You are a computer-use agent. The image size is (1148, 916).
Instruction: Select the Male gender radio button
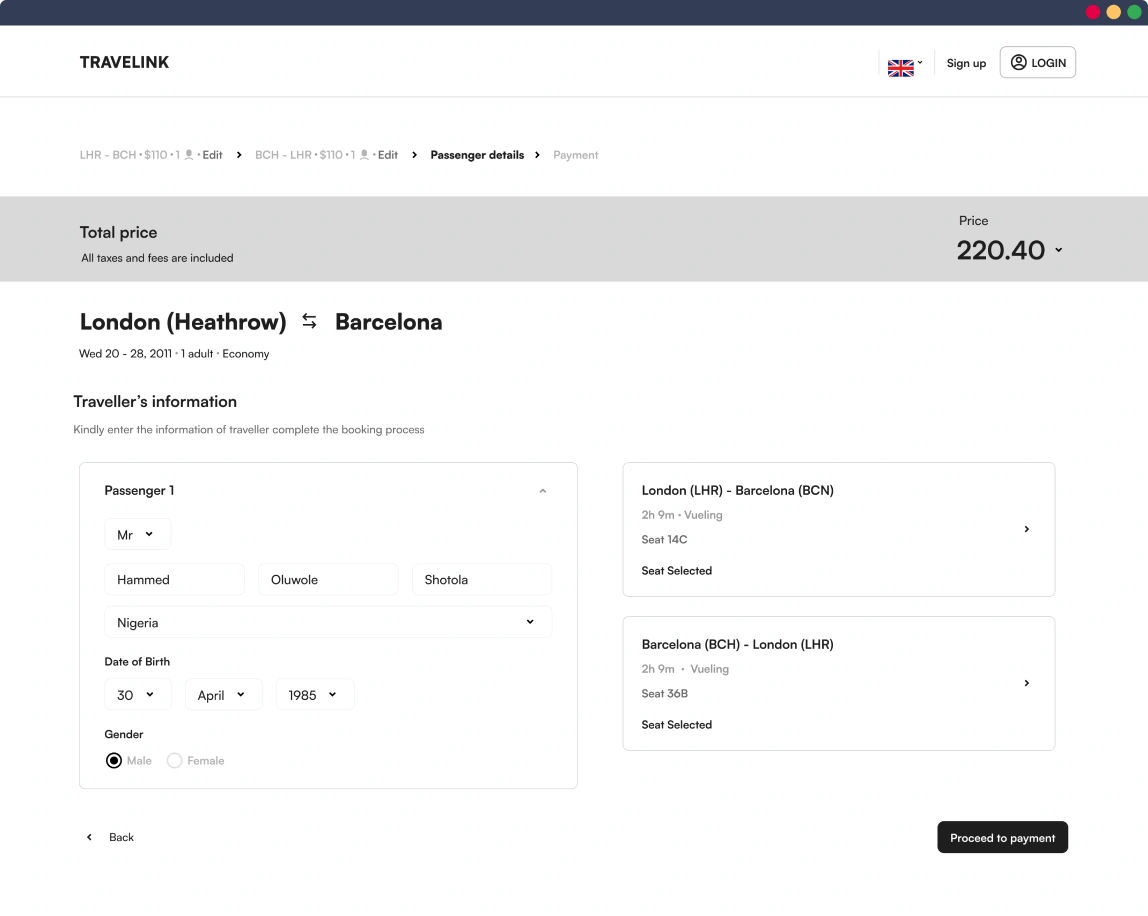(x=114, y=761)
